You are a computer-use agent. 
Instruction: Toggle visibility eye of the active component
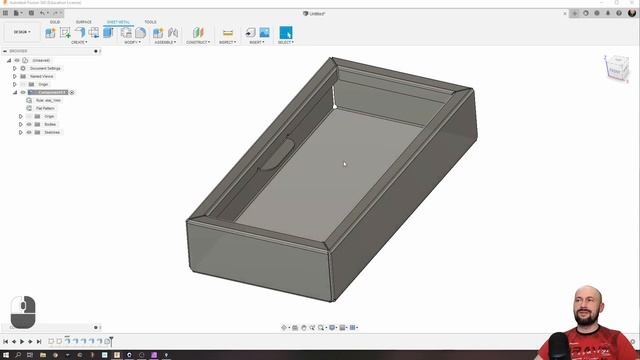point(23,92)
